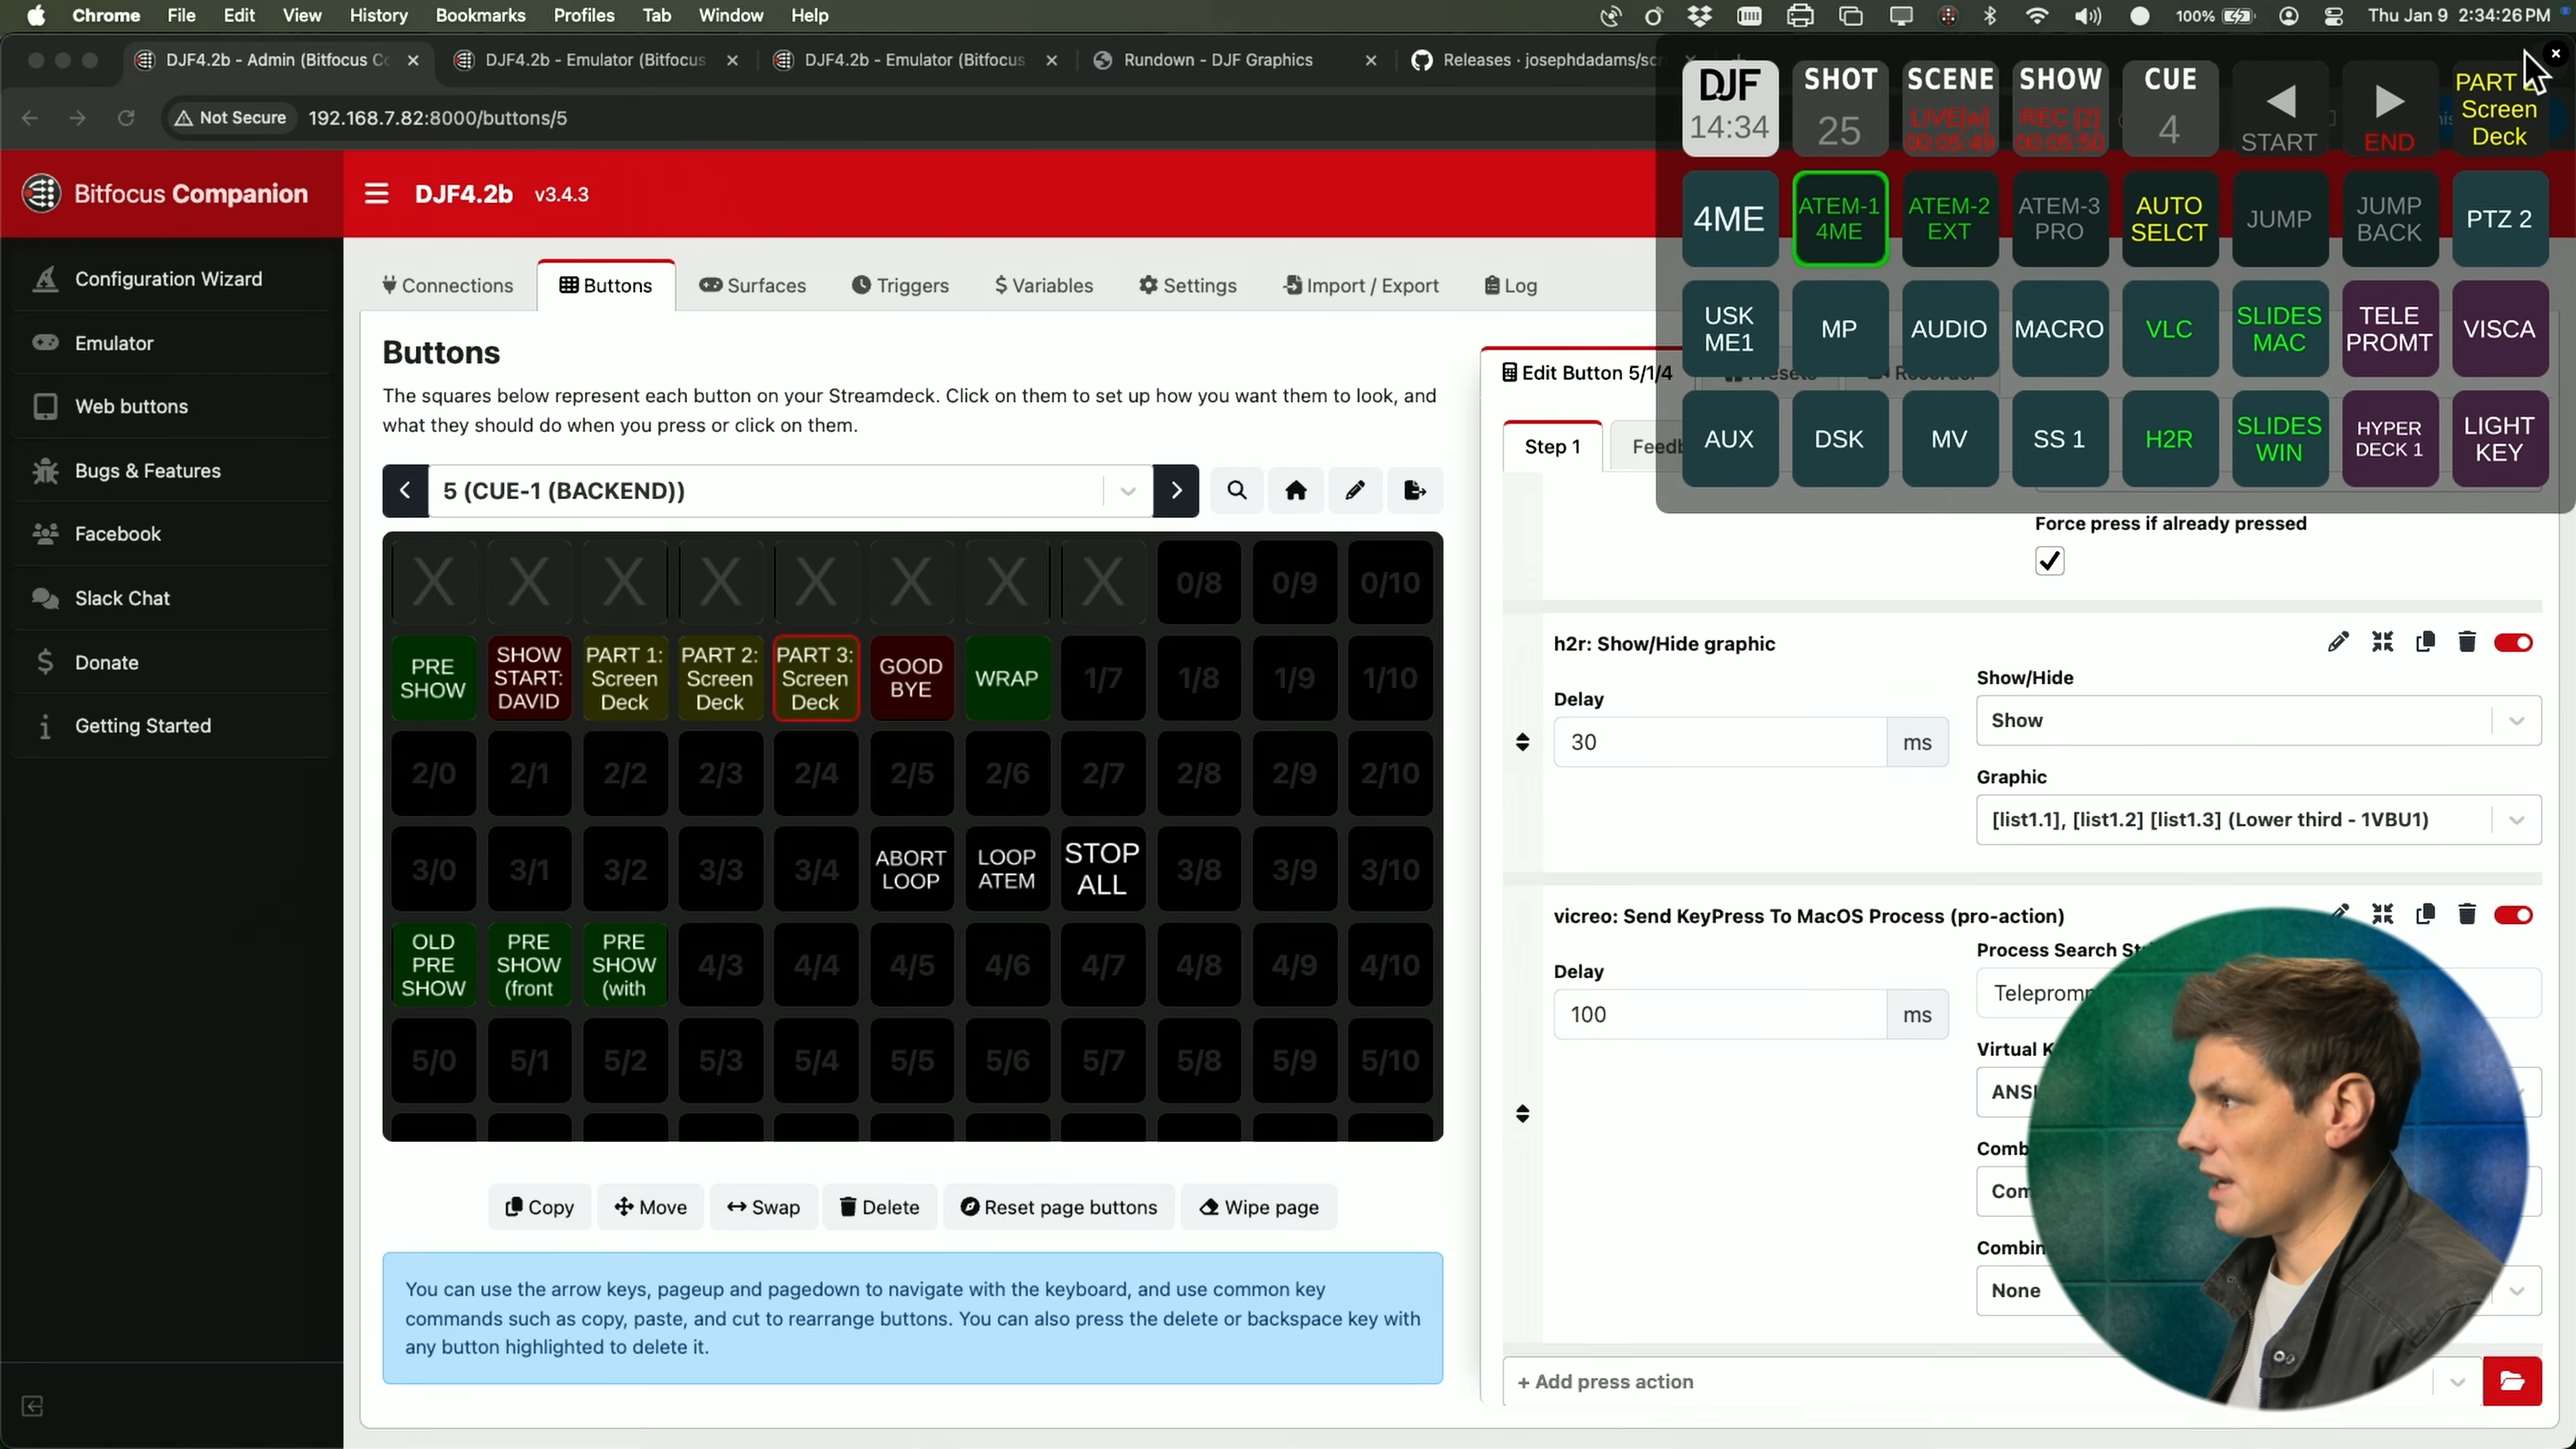The width and height of the screenshot is (2576, 1449).
Task: Click the pencil edit-page icon above grid
Action: point(1355,491)
